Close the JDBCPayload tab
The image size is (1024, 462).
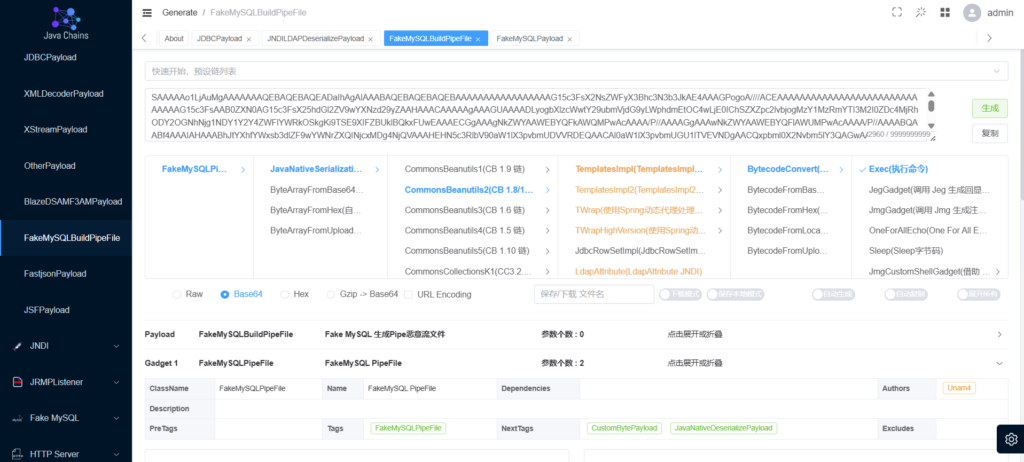coord(251,39)
